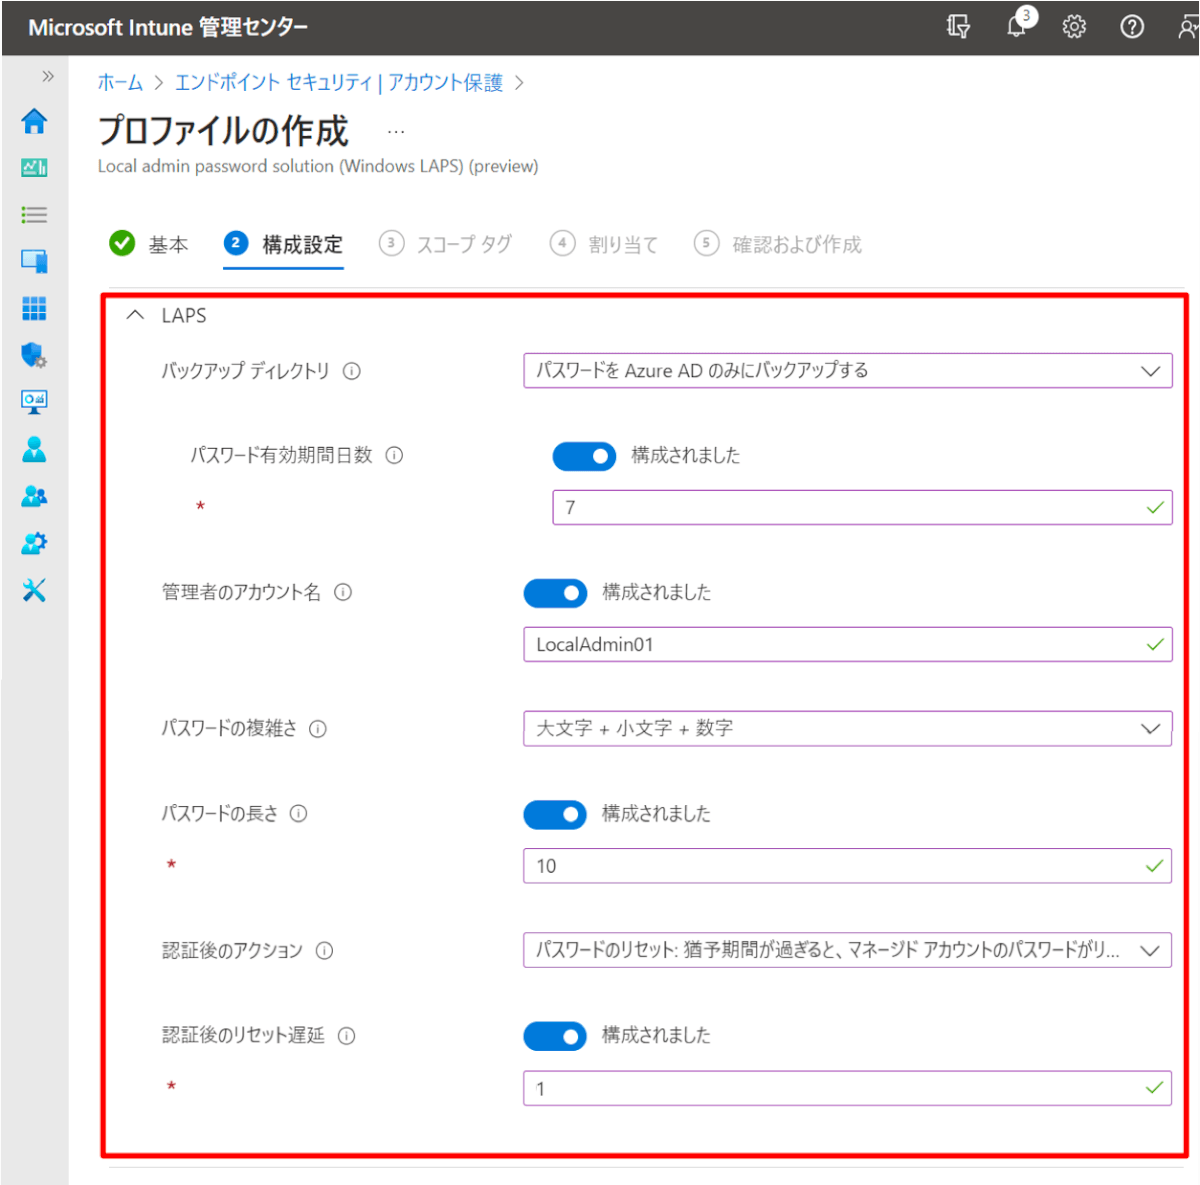This screenshot has height=1185, width=1200.
Task: Click info icon next to 認証後のリセット遅延
Action: (x=346, y=1036)
